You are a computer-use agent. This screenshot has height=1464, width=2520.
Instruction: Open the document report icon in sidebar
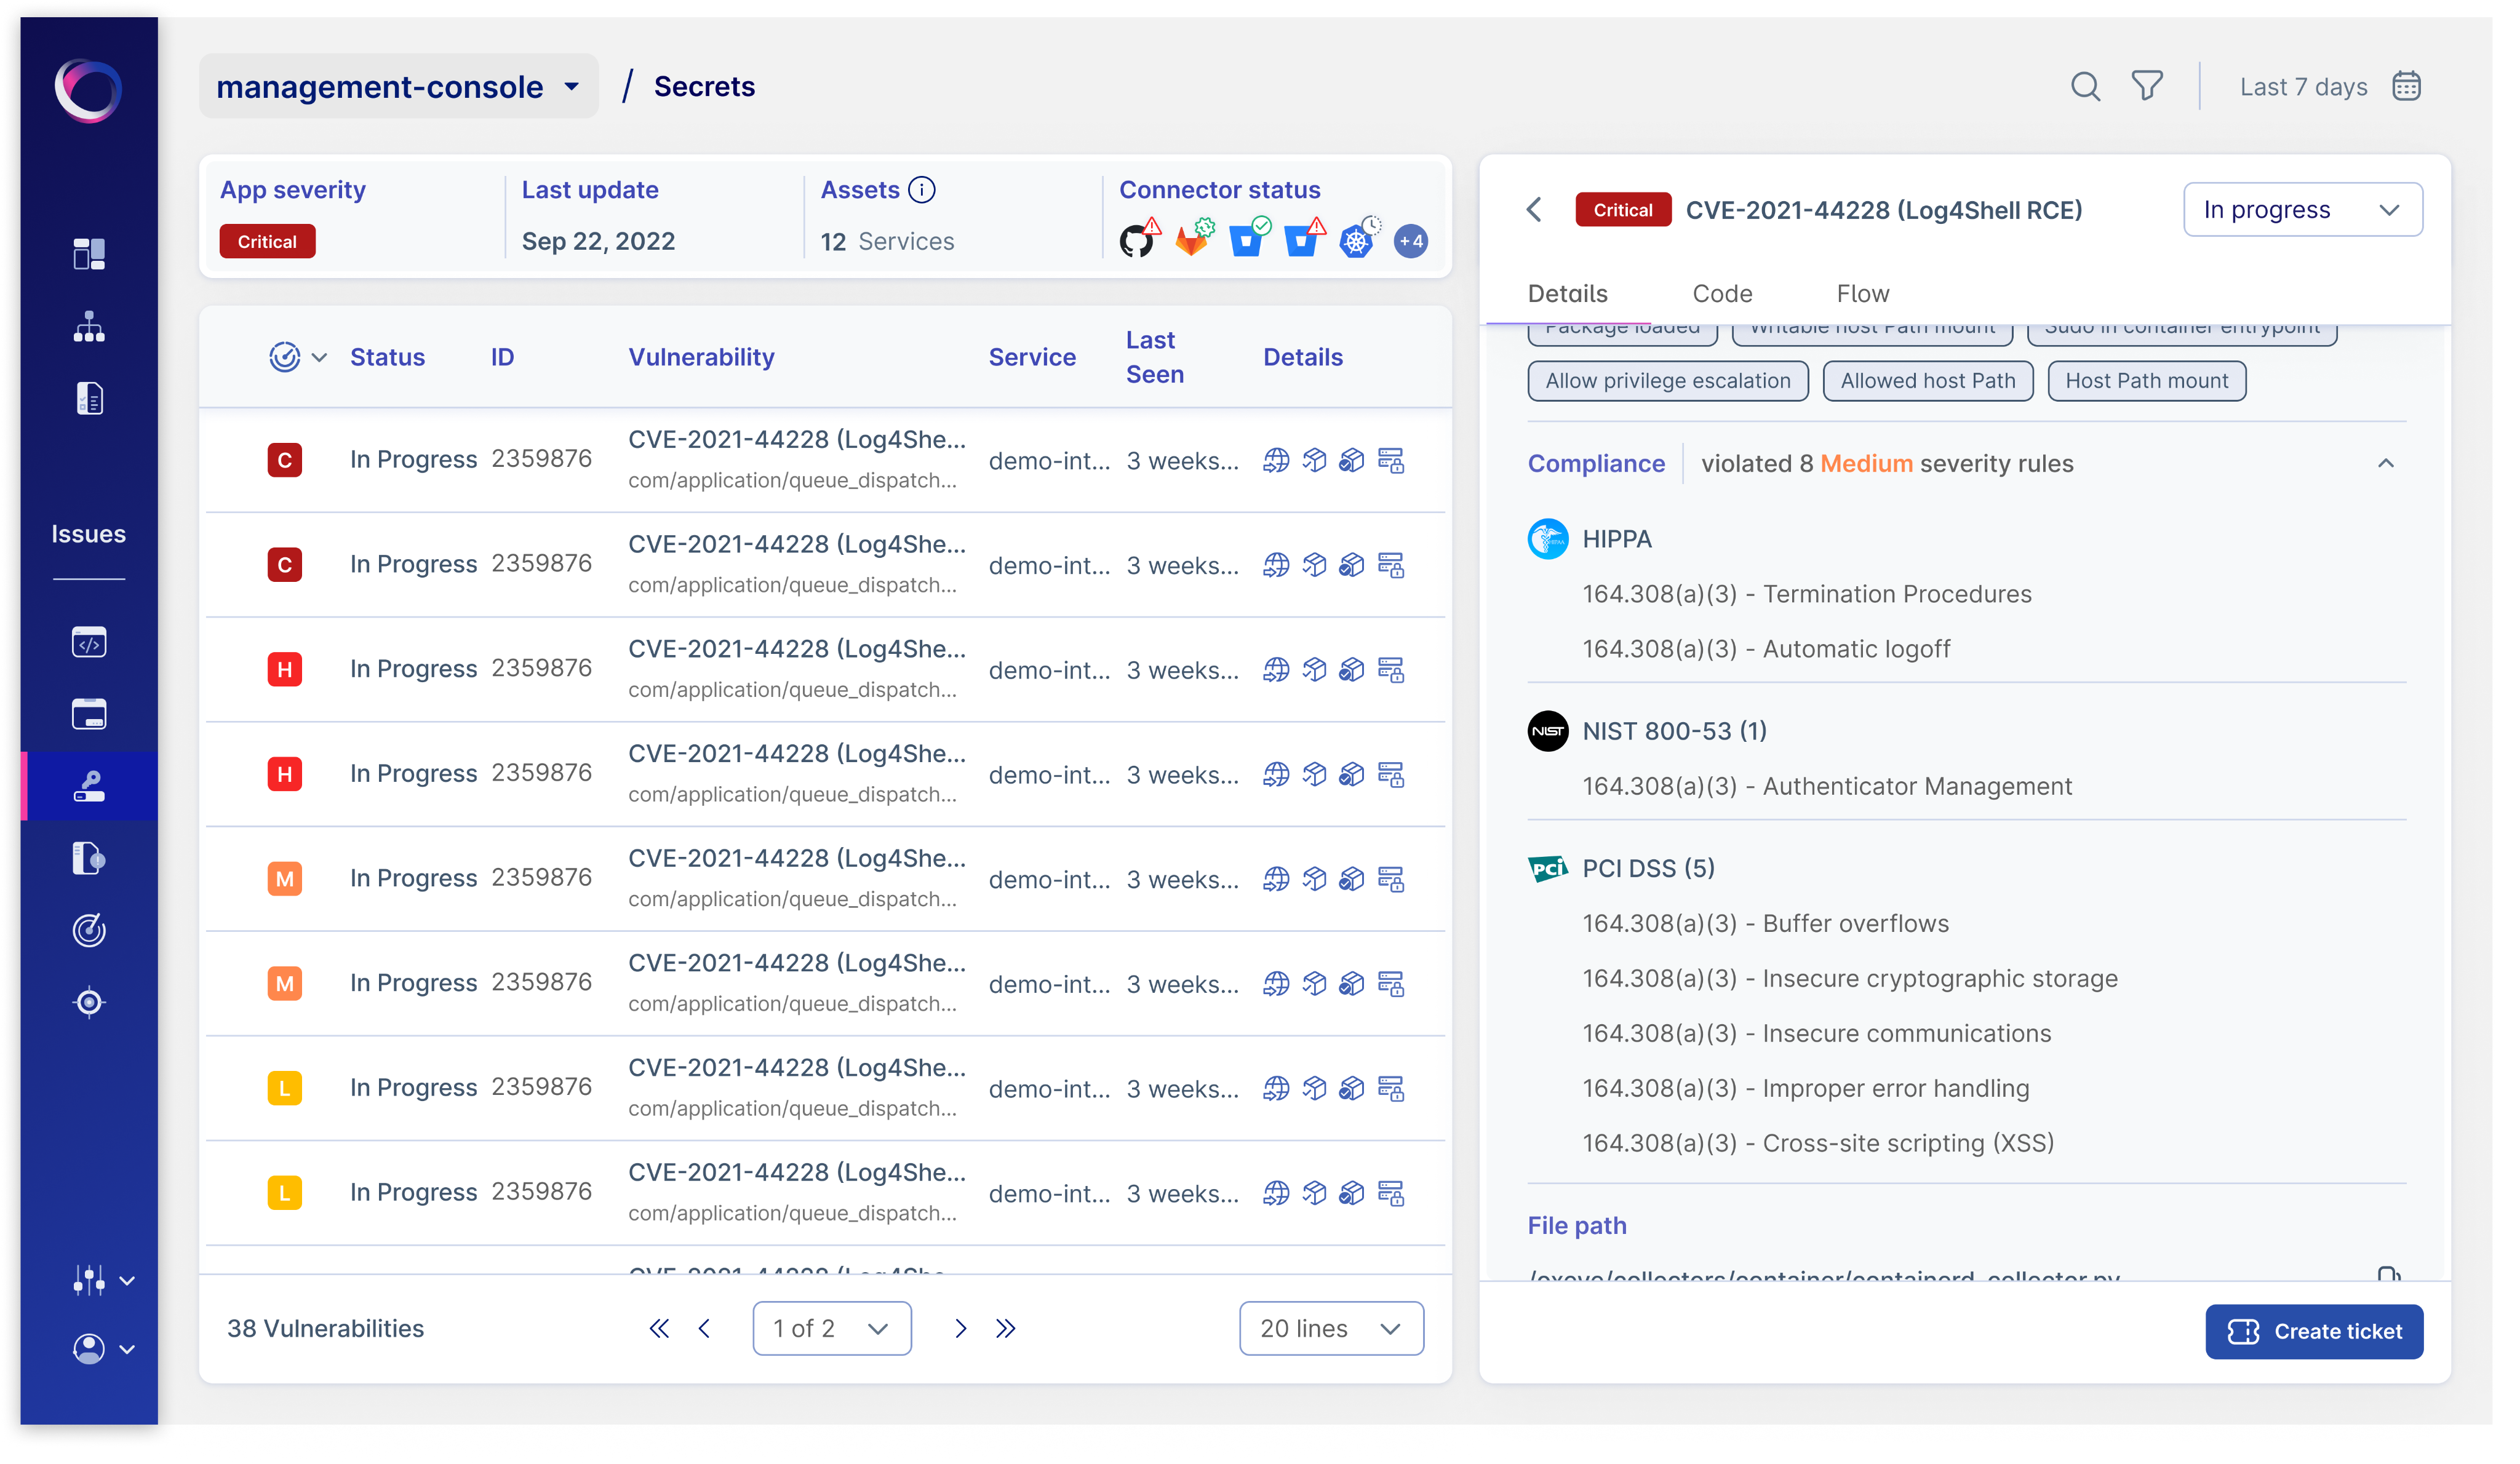[x=89, y=398]
